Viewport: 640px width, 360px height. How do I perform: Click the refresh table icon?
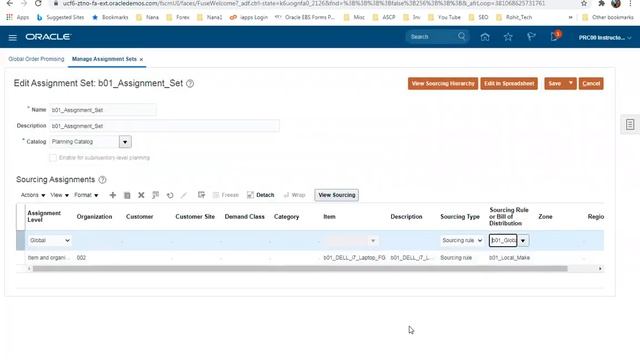click(x=170, y=195)
